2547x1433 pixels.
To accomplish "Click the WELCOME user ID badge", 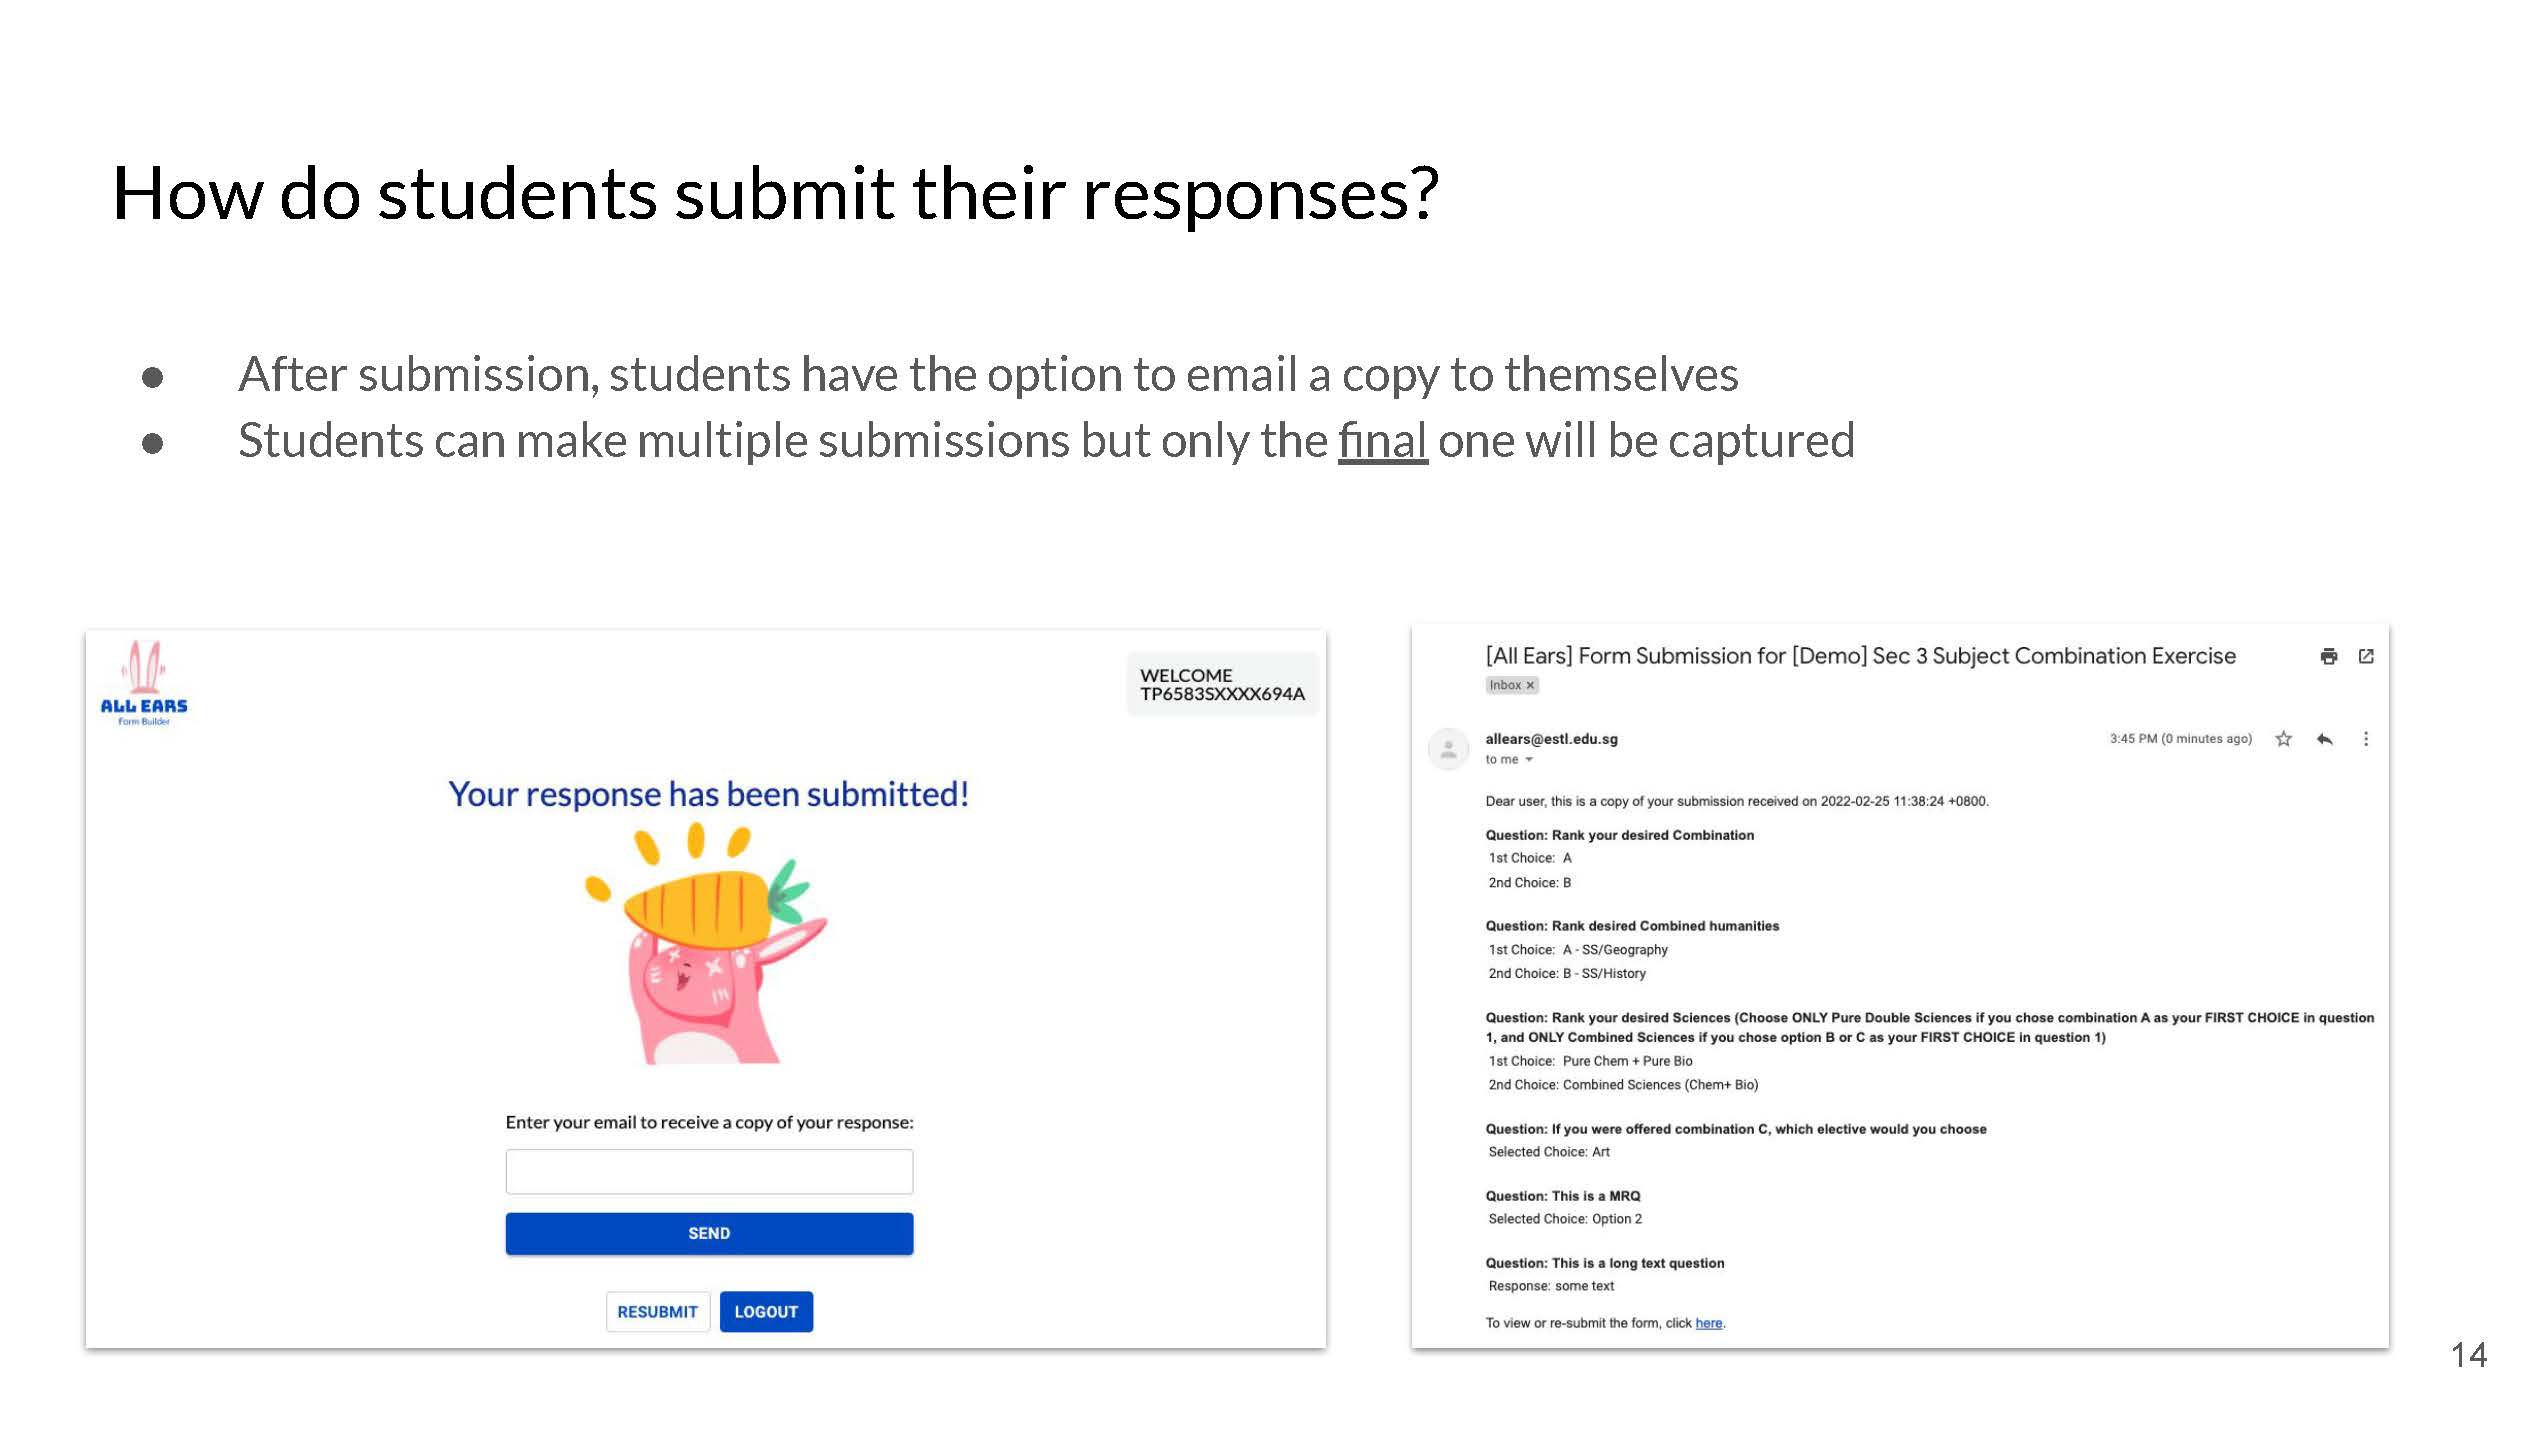I will [1222, 685].
